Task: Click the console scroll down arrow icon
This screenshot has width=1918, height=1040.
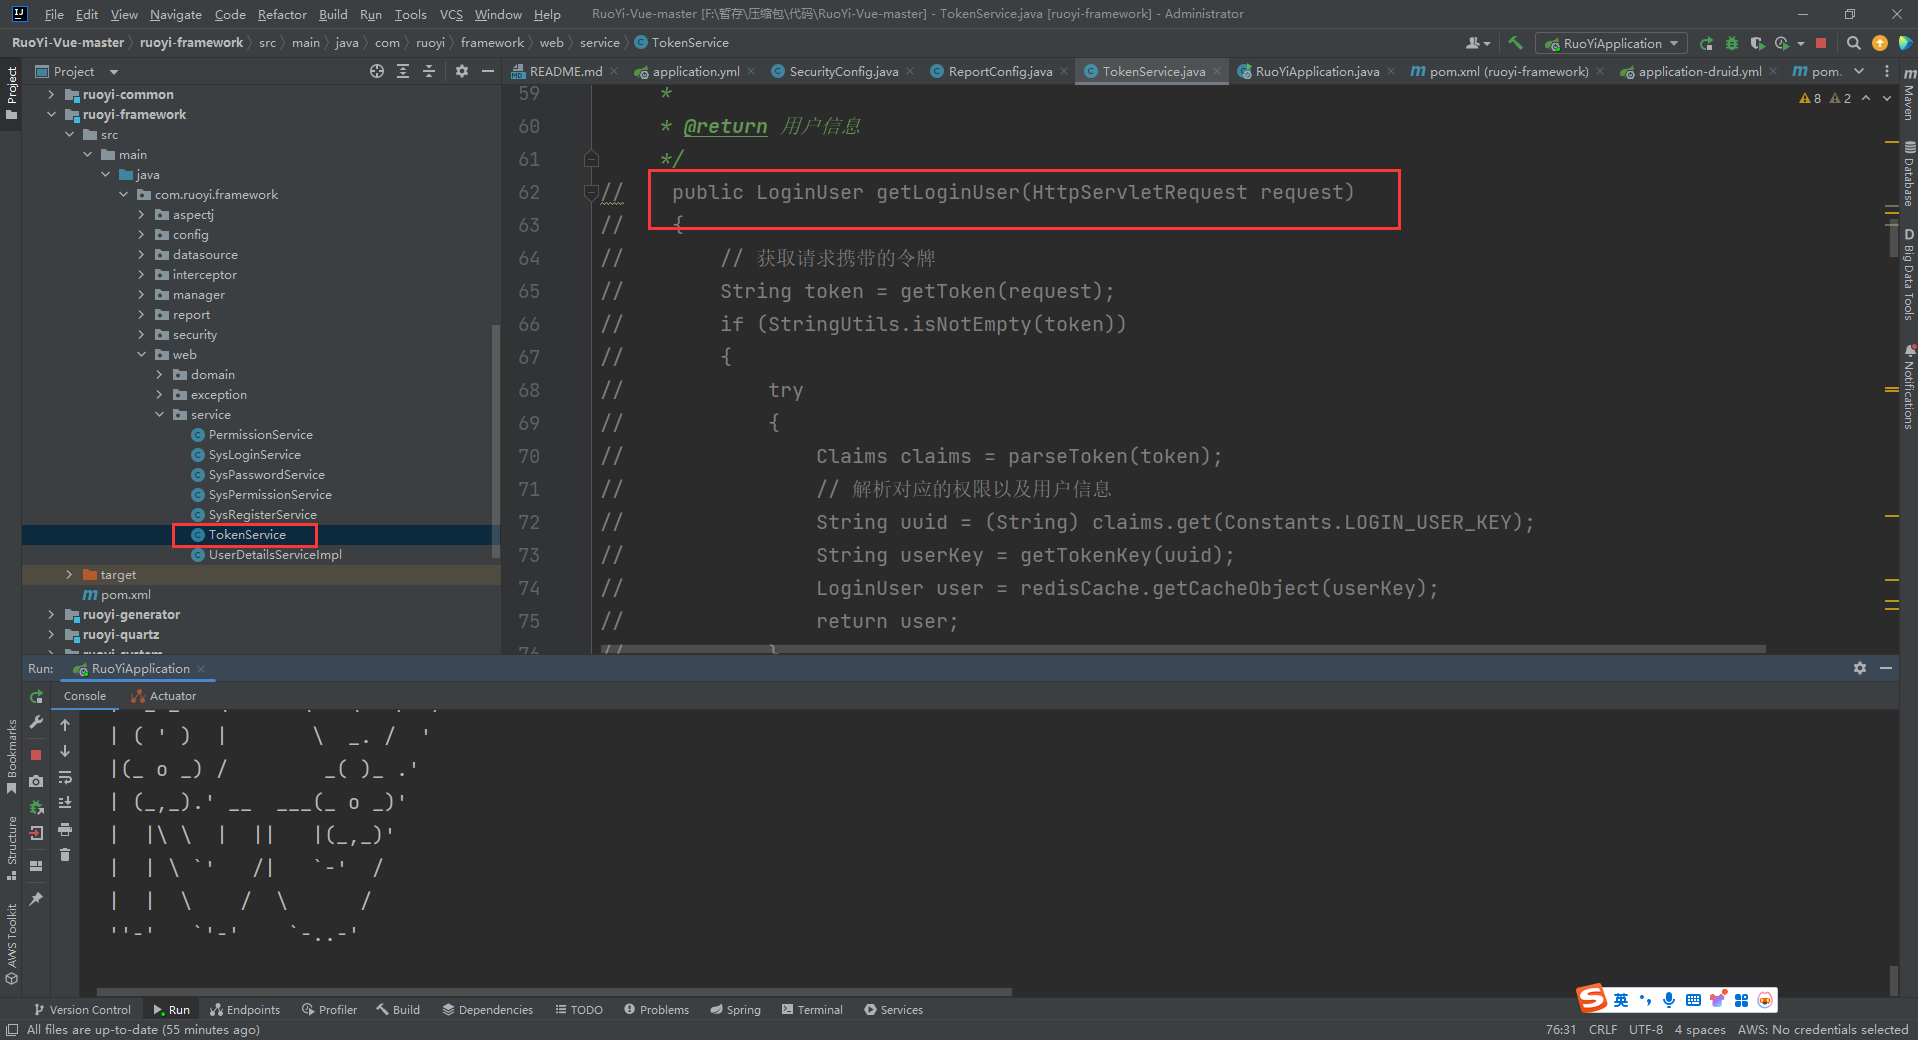Action: (x=65, y=751)
